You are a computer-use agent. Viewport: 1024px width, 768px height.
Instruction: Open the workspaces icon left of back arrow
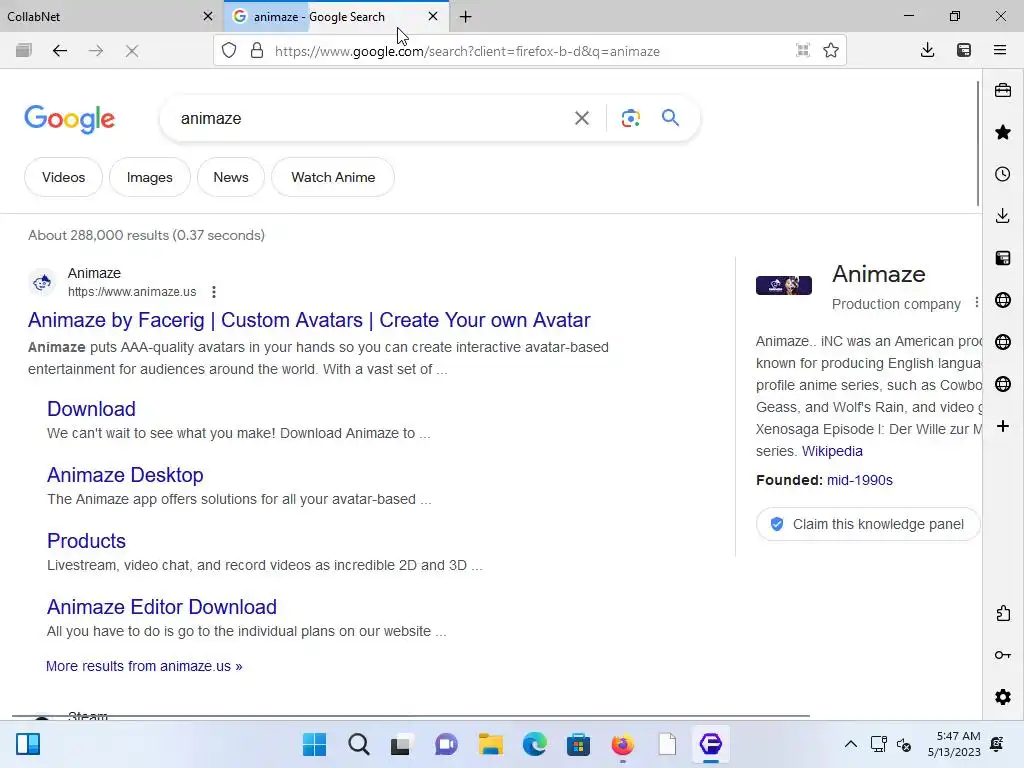(24, 51)
